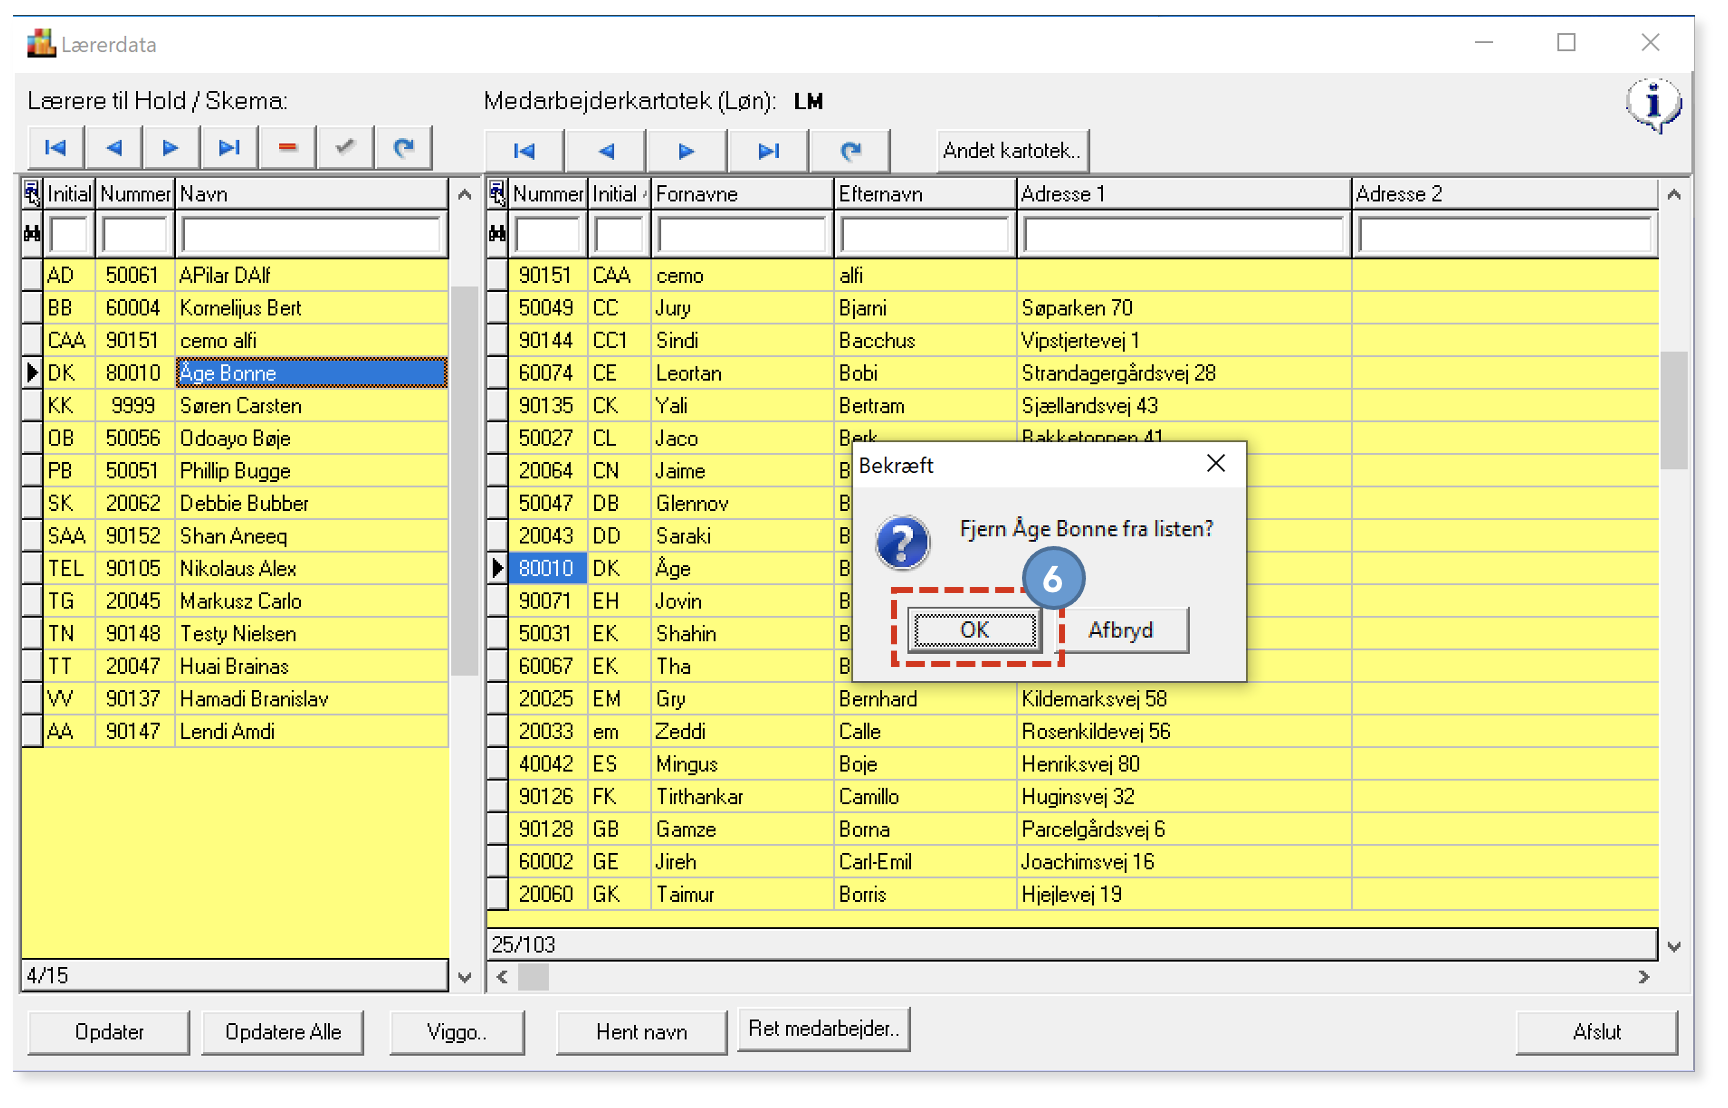
Task: Refresh the Medarbejderkartotek list
Action: coord(850,151)
